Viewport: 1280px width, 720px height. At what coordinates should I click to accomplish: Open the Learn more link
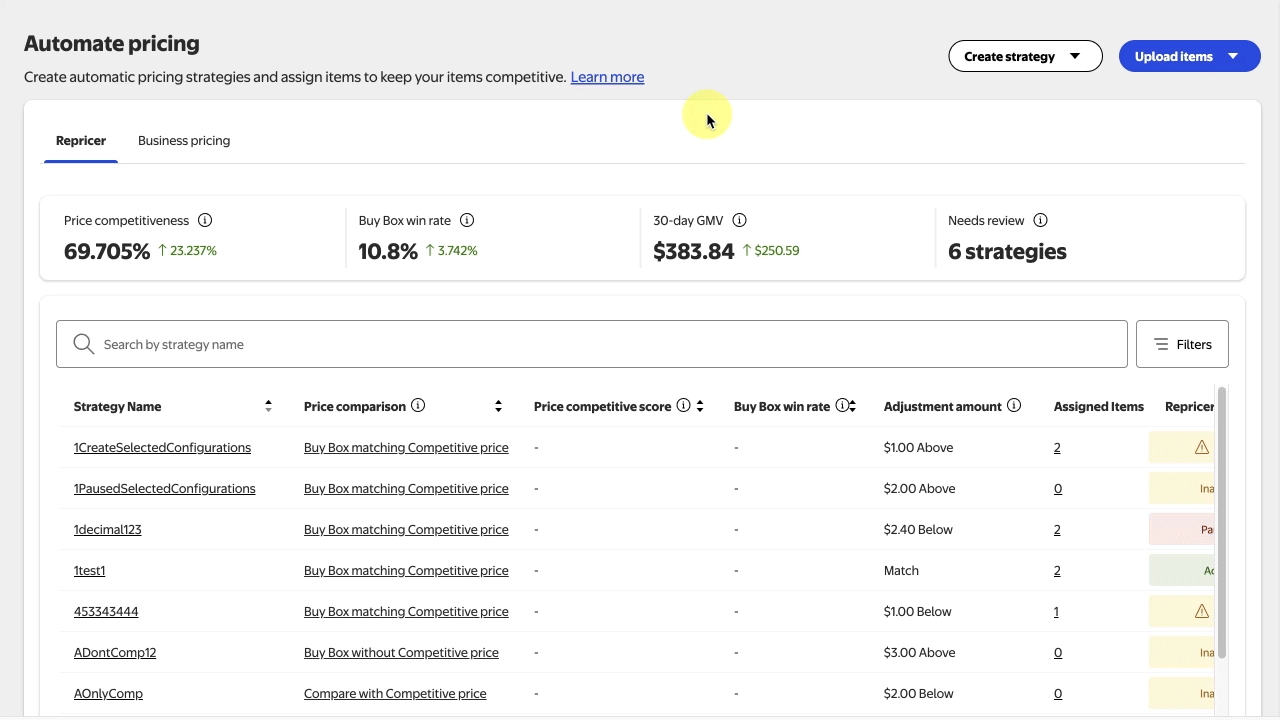607,77
